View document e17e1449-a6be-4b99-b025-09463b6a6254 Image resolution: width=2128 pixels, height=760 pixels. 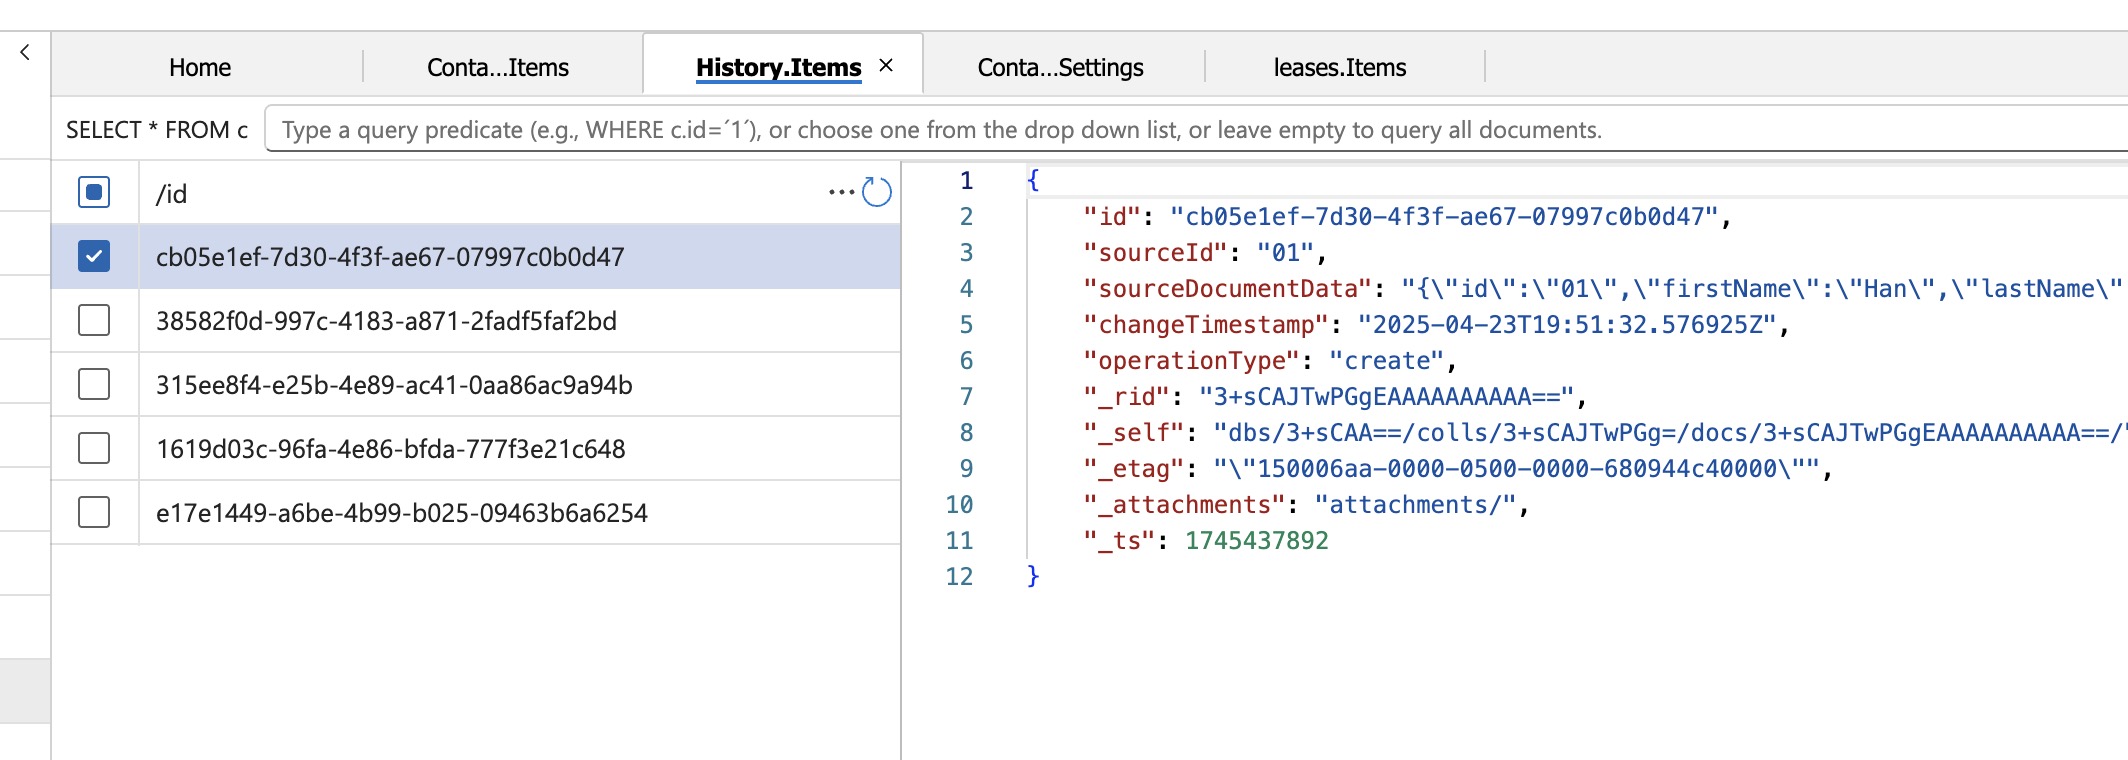click(x=401, y=513)
